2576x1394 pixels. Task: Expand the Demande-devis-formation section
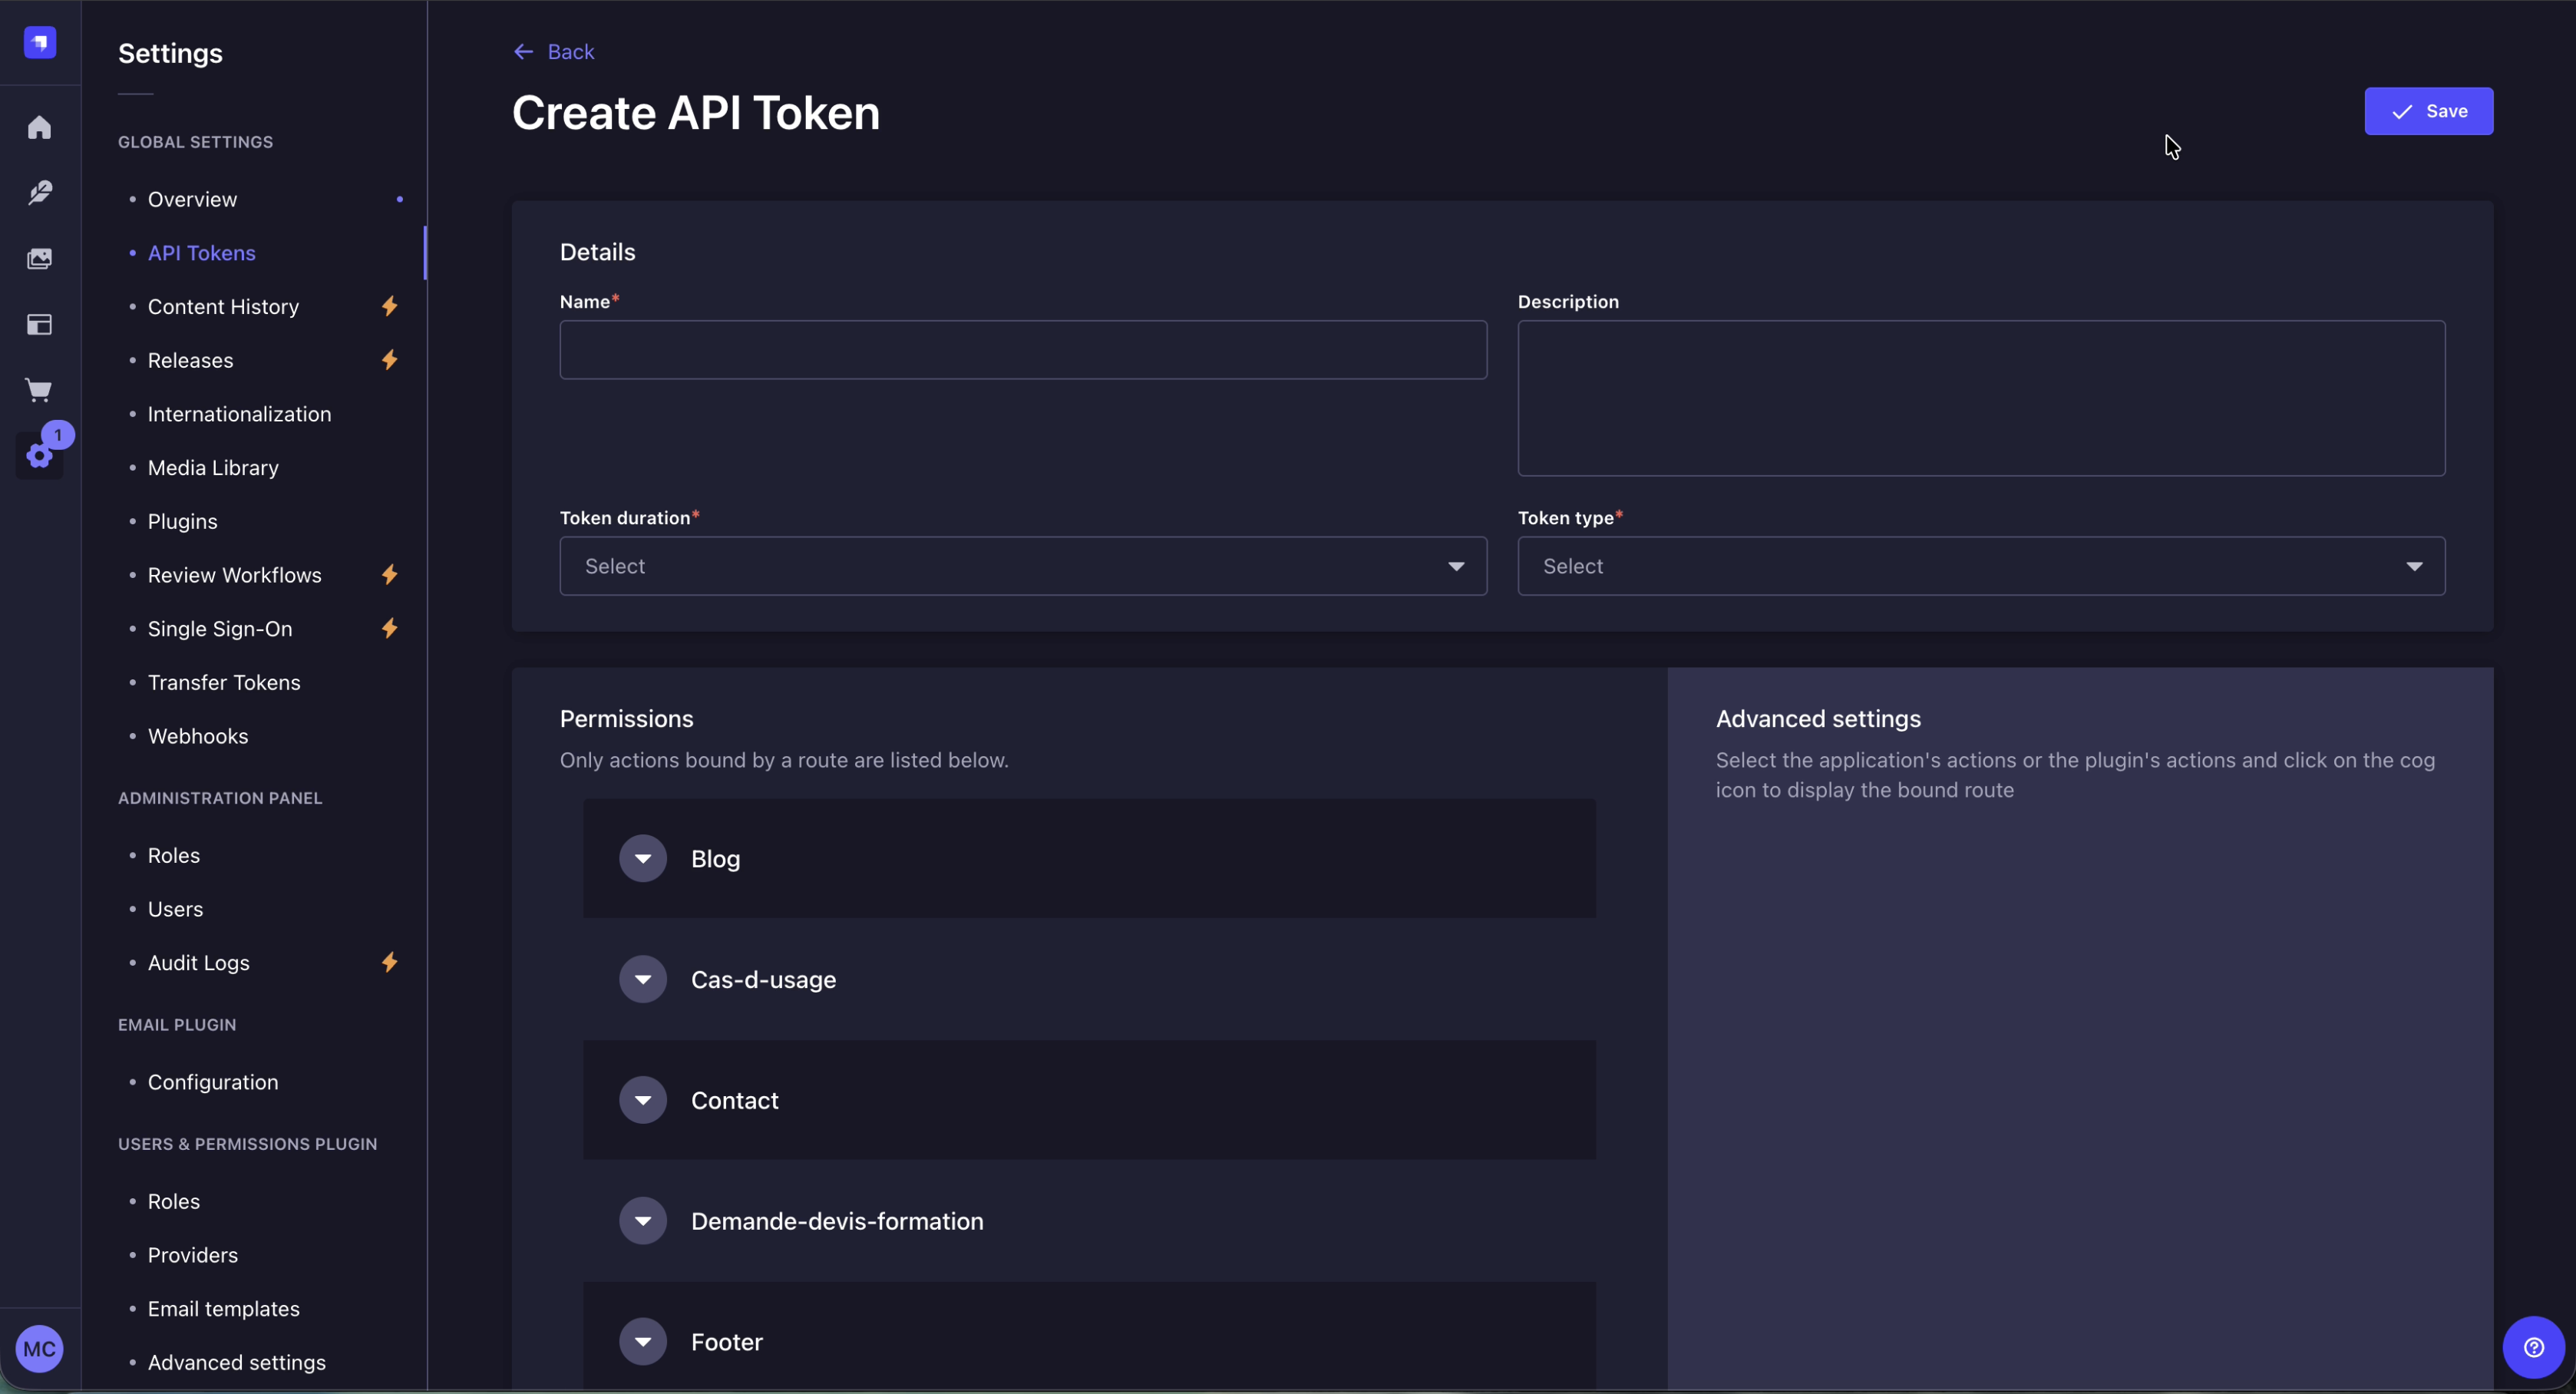click(643, 1221)
